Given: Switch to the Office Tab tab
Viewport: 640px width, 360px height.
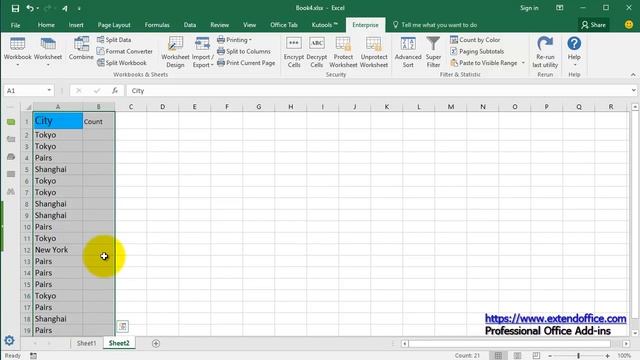Looking at the screenshot, I should [x=284, y=25].
